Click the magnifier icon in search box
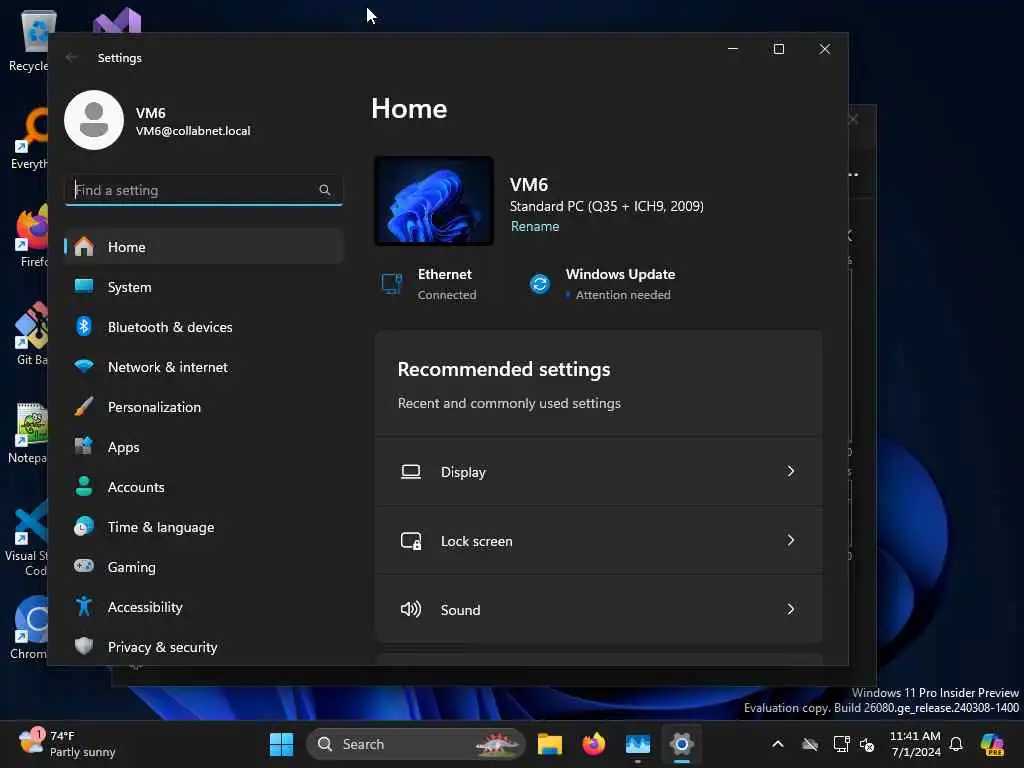This screenshot has height=768, width=1024. [325, 190]
